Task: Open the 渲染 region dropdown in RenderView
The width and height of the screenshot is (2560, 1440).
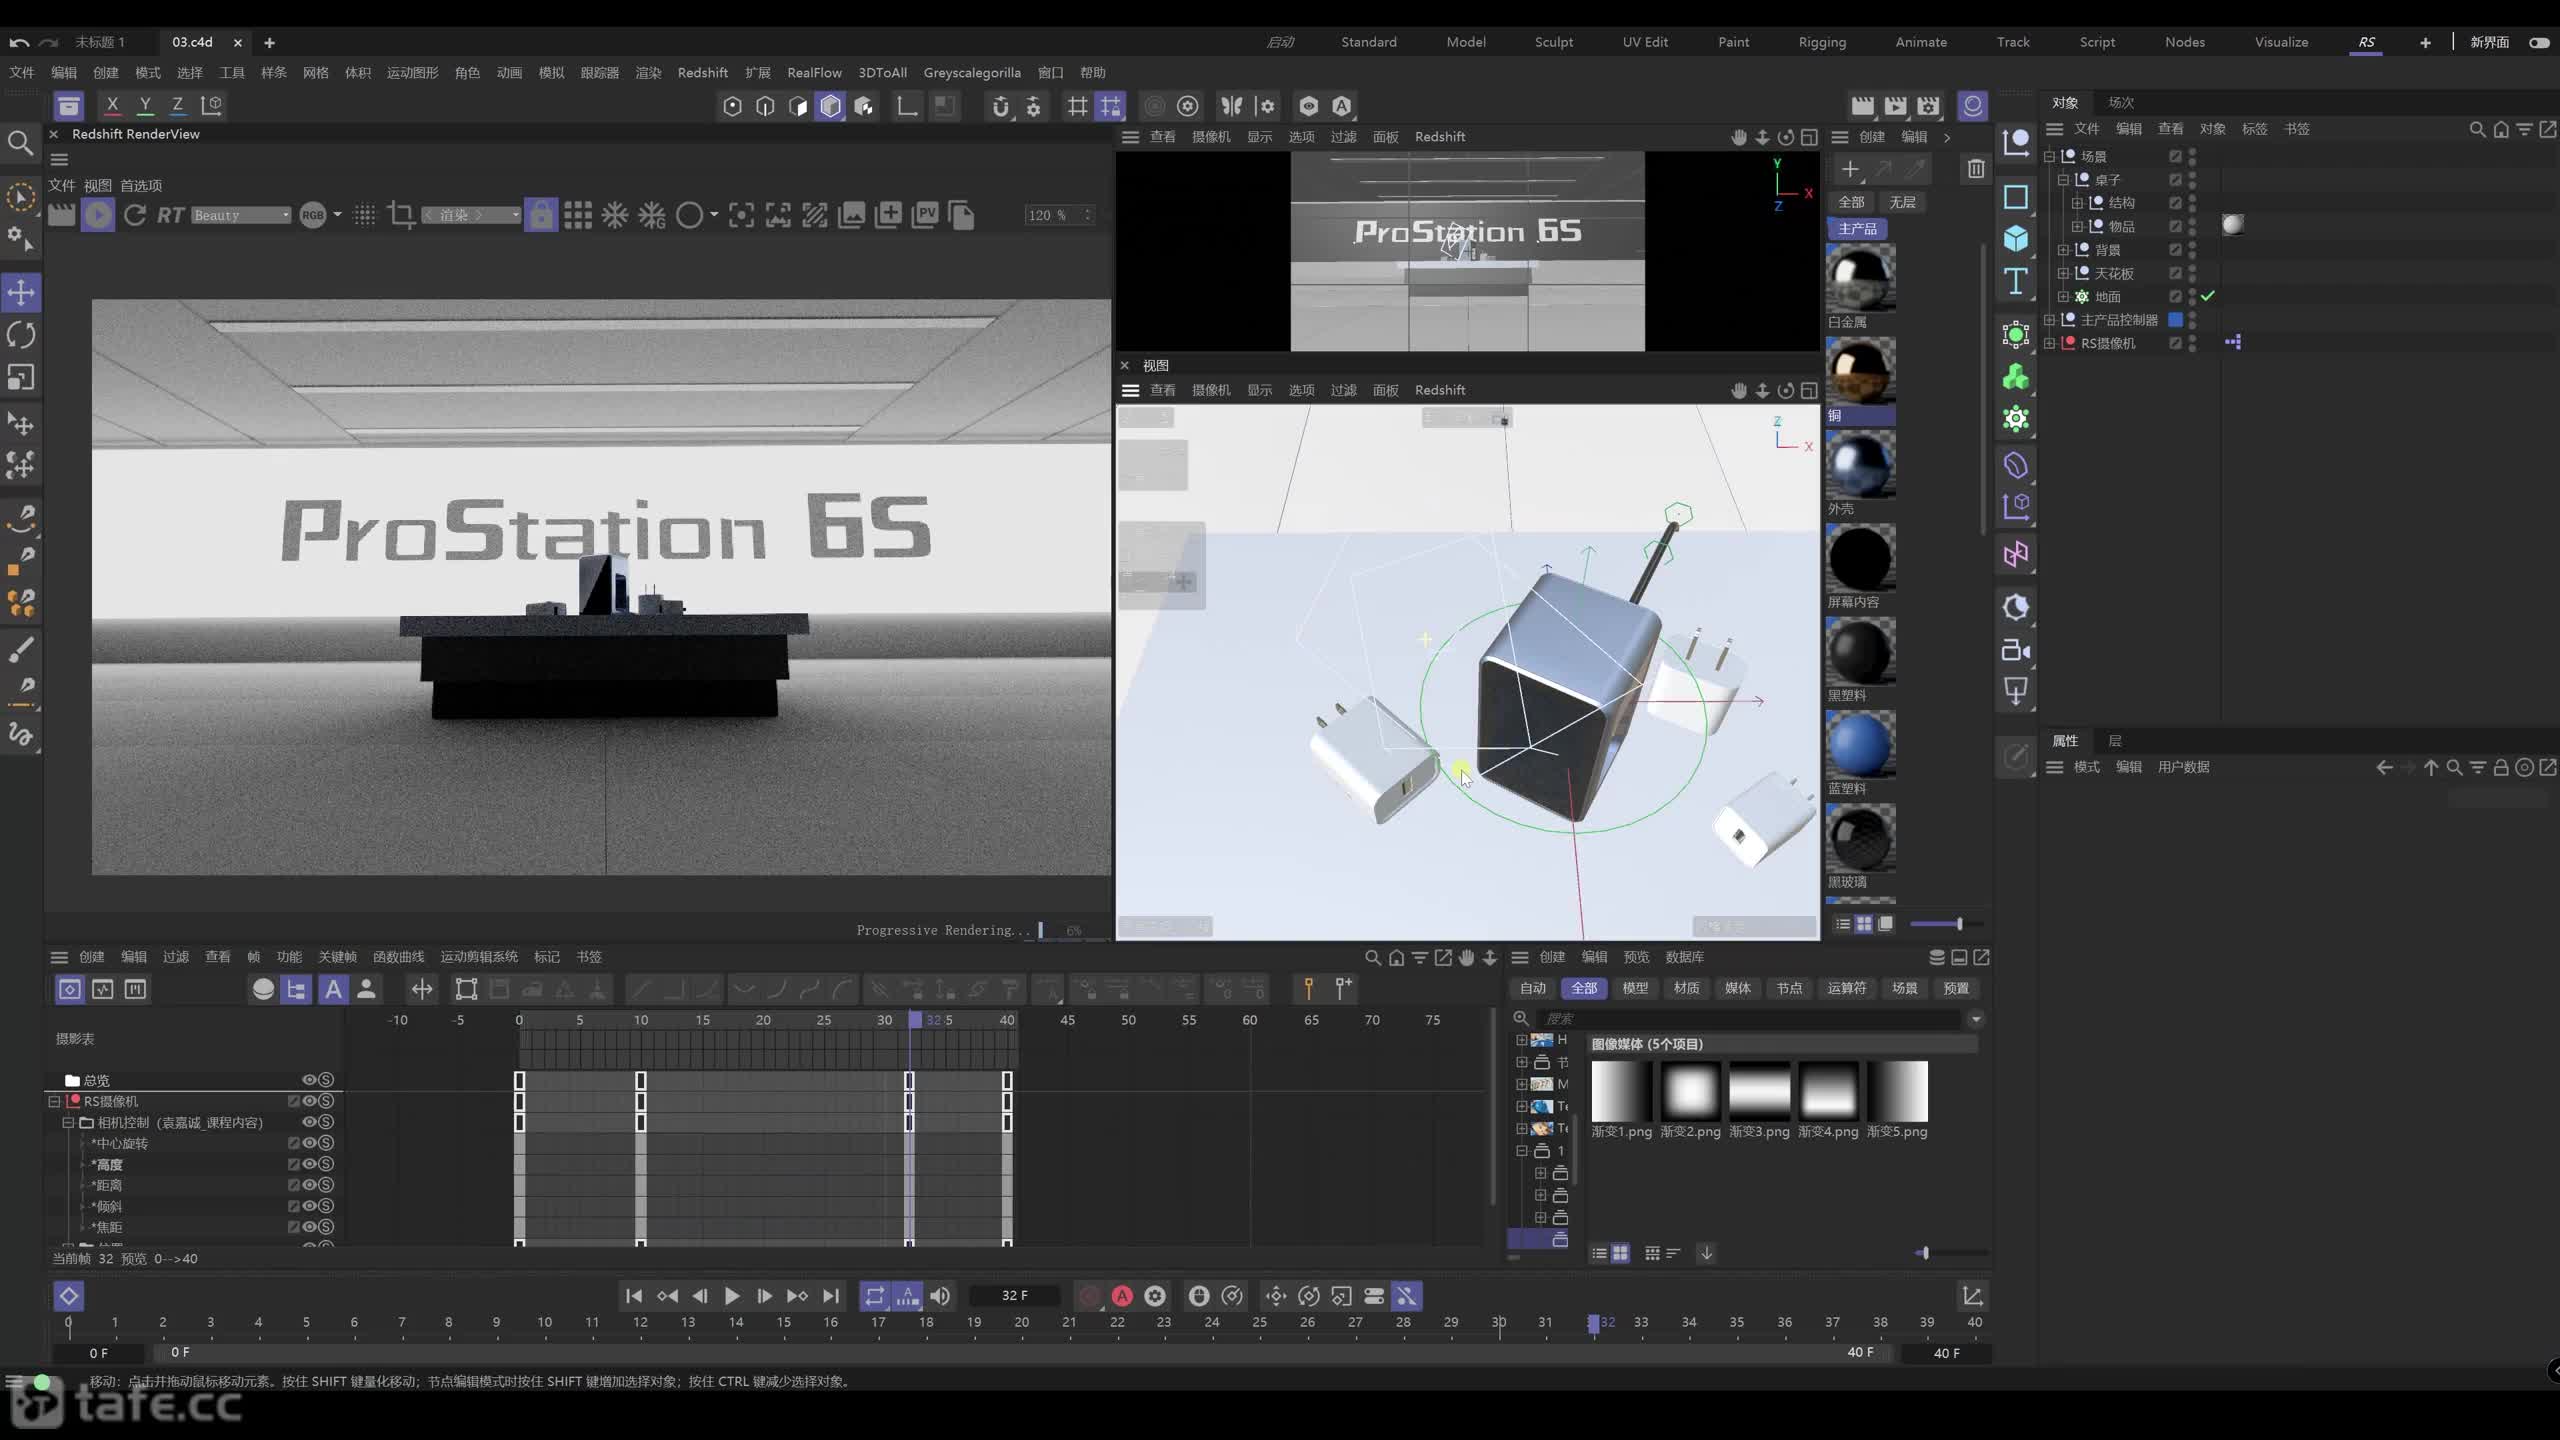Action: (x=471, y=215)
